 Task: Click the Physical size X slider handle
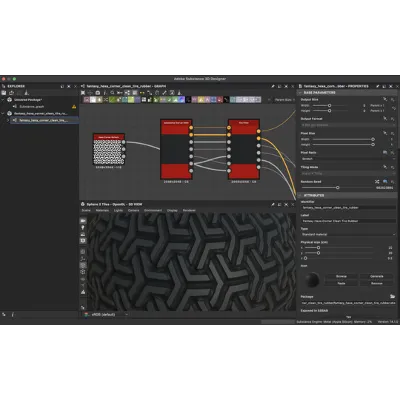(318, 248)
